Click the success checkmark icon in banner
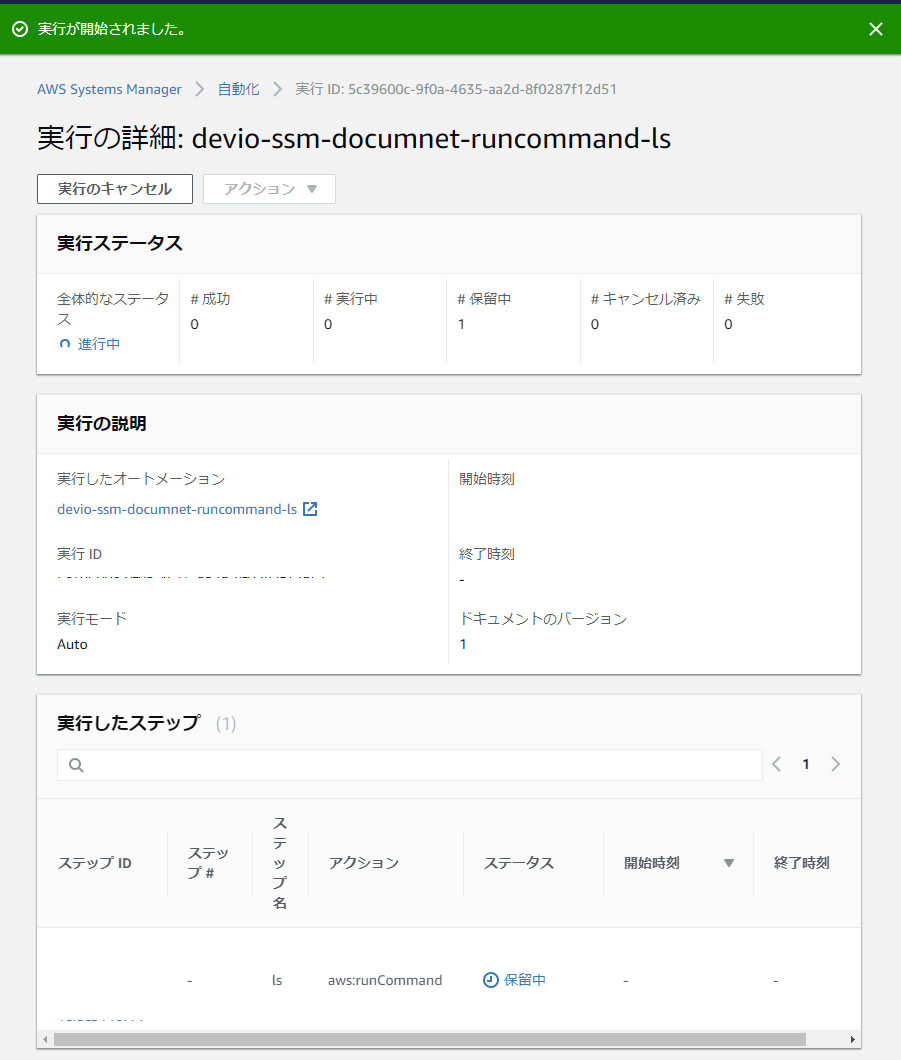 point(20,29)
